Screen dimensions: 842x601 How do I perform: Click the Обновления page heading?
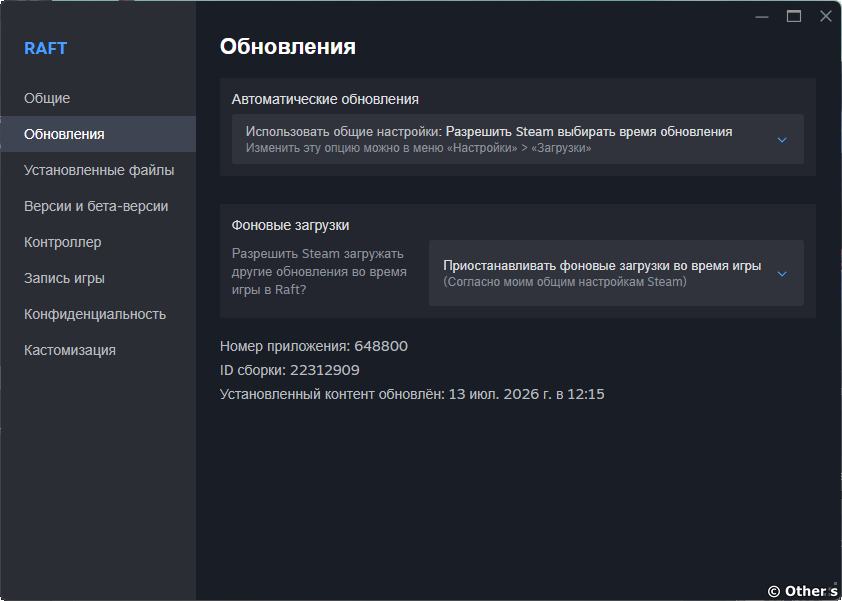[x=288, y=46]
